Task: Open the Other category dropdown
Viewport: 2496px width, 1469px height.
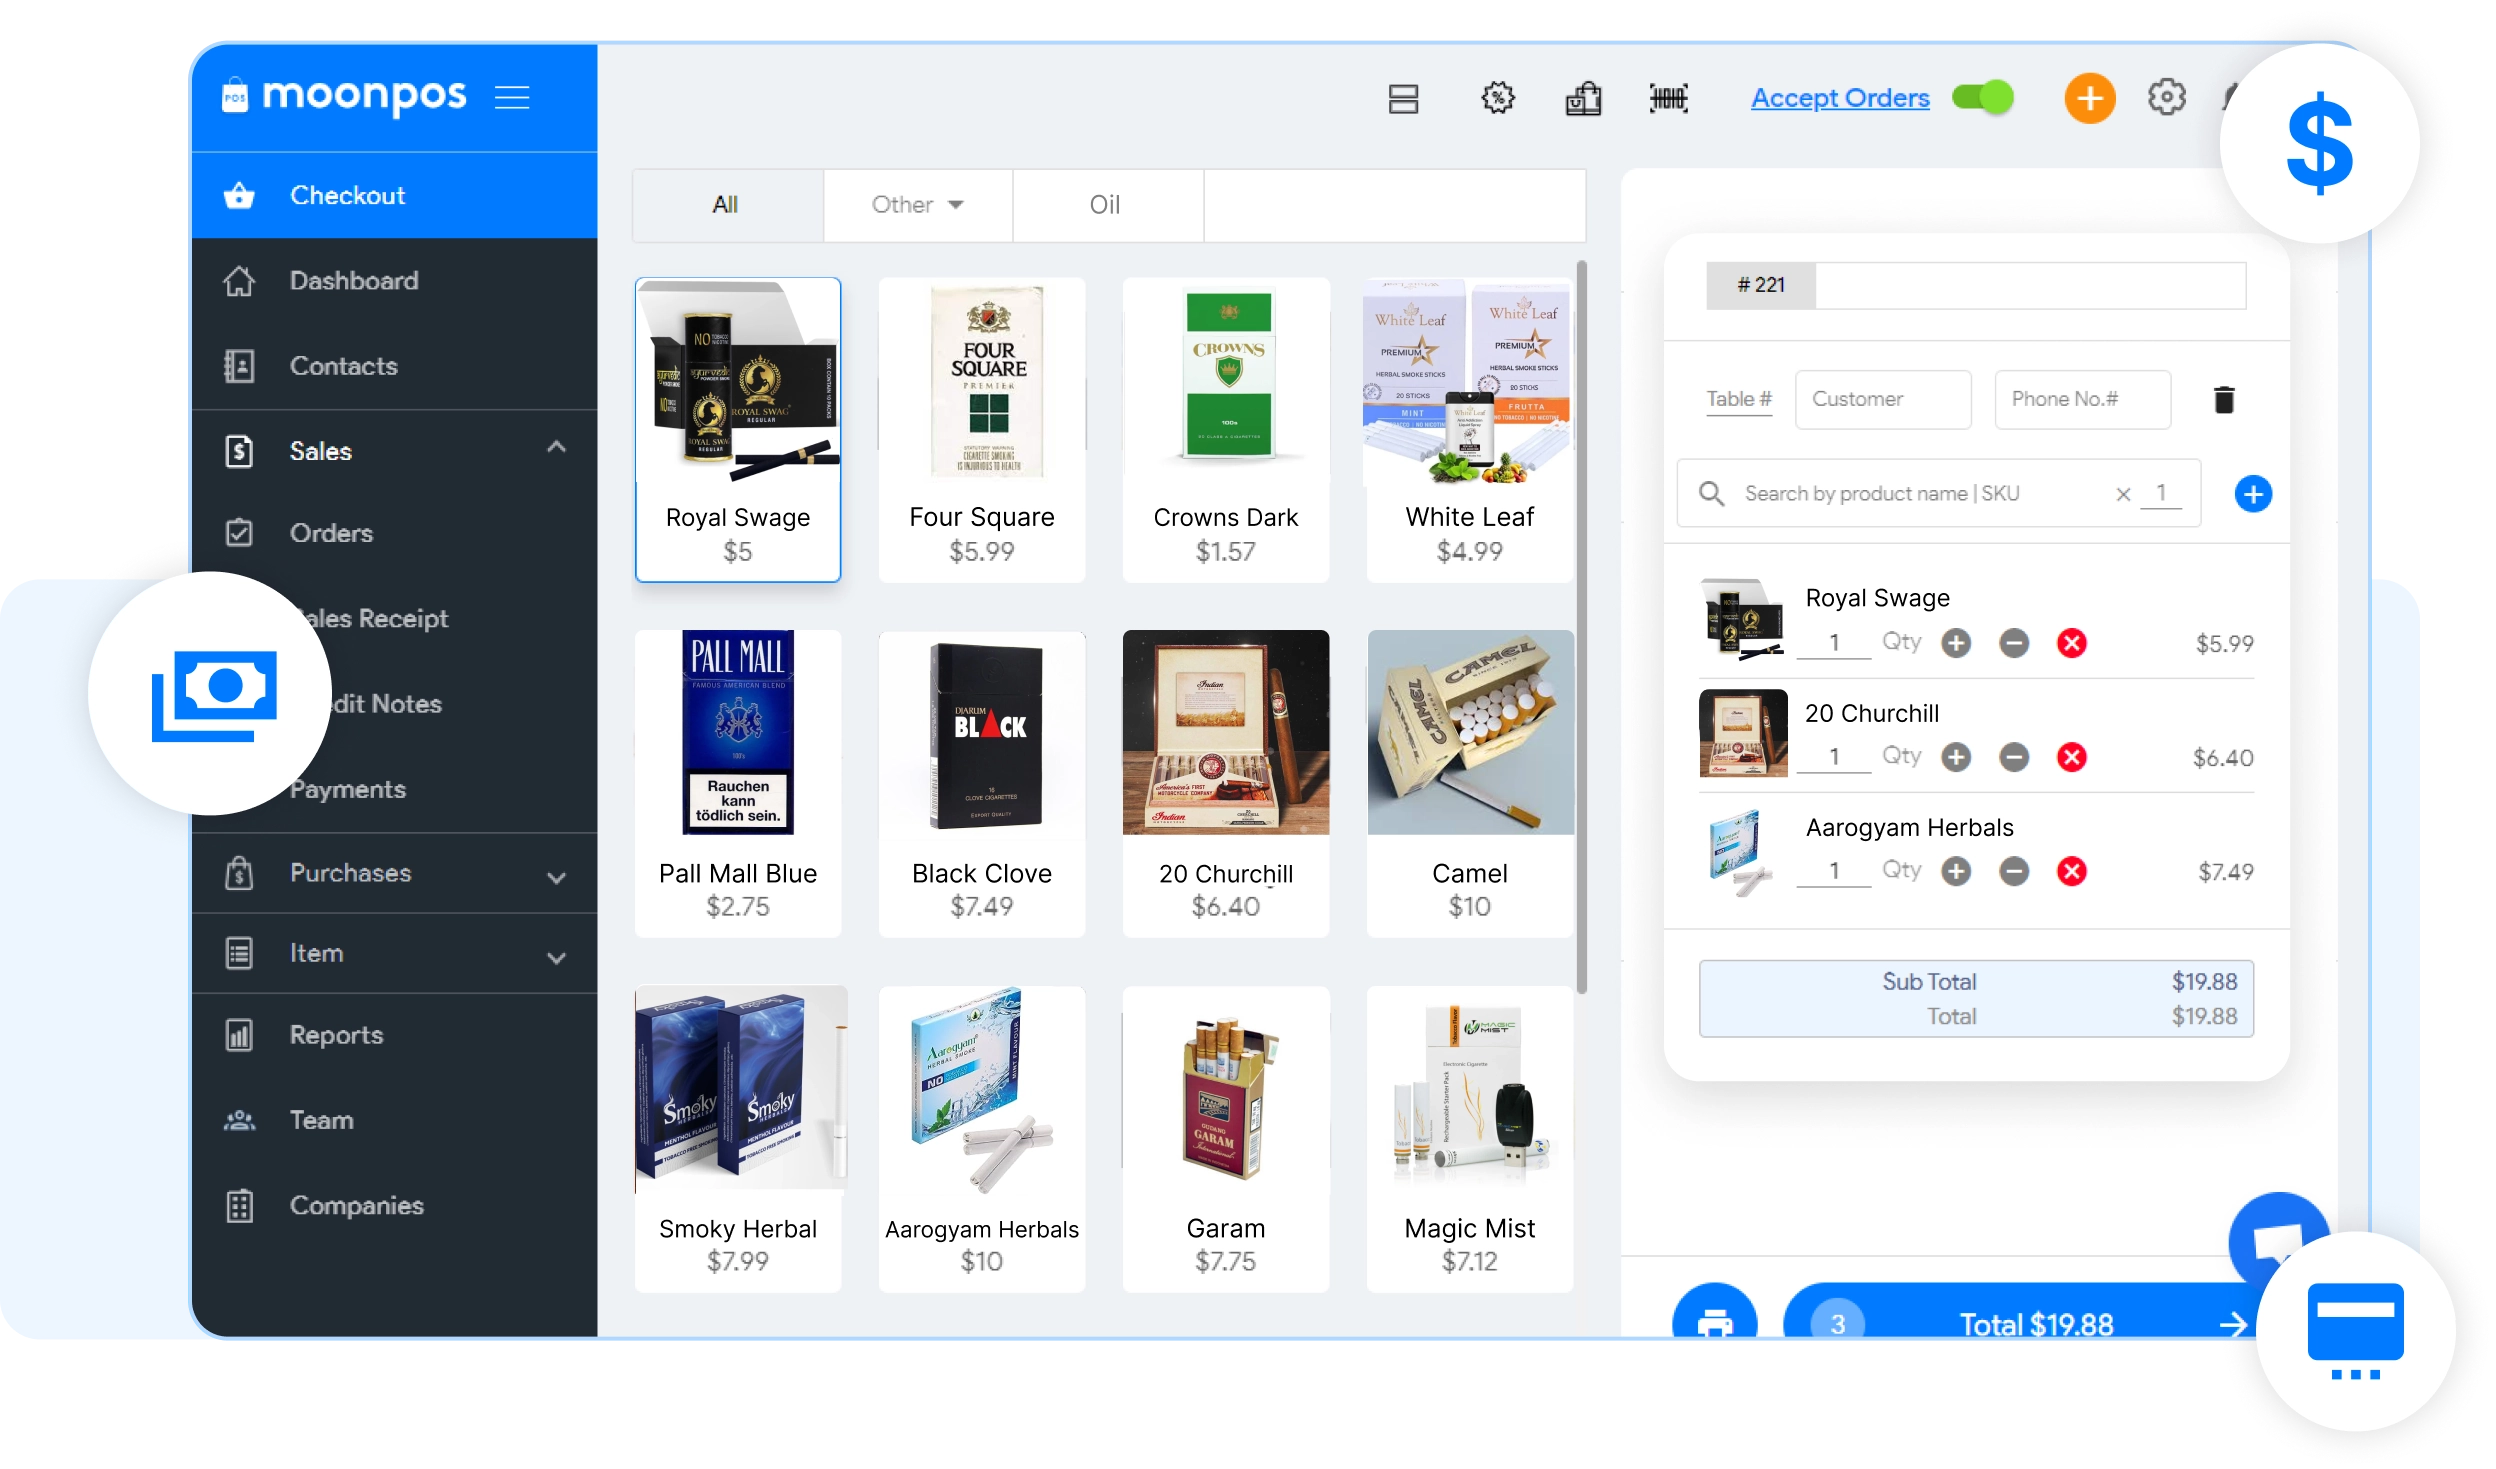Action: coord(917,205)
